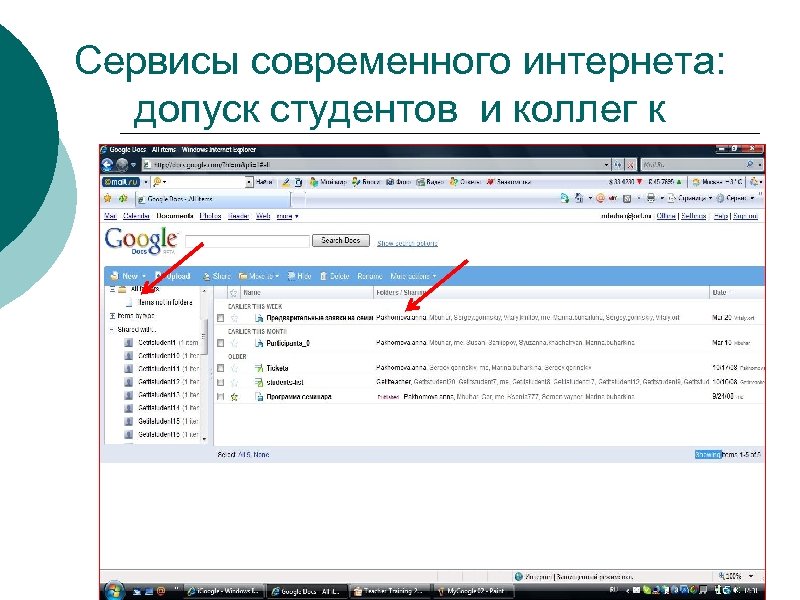Click the Rename button in toolbar
The width and height of the screenshot is (800, 600).
(x=370, y=276)
